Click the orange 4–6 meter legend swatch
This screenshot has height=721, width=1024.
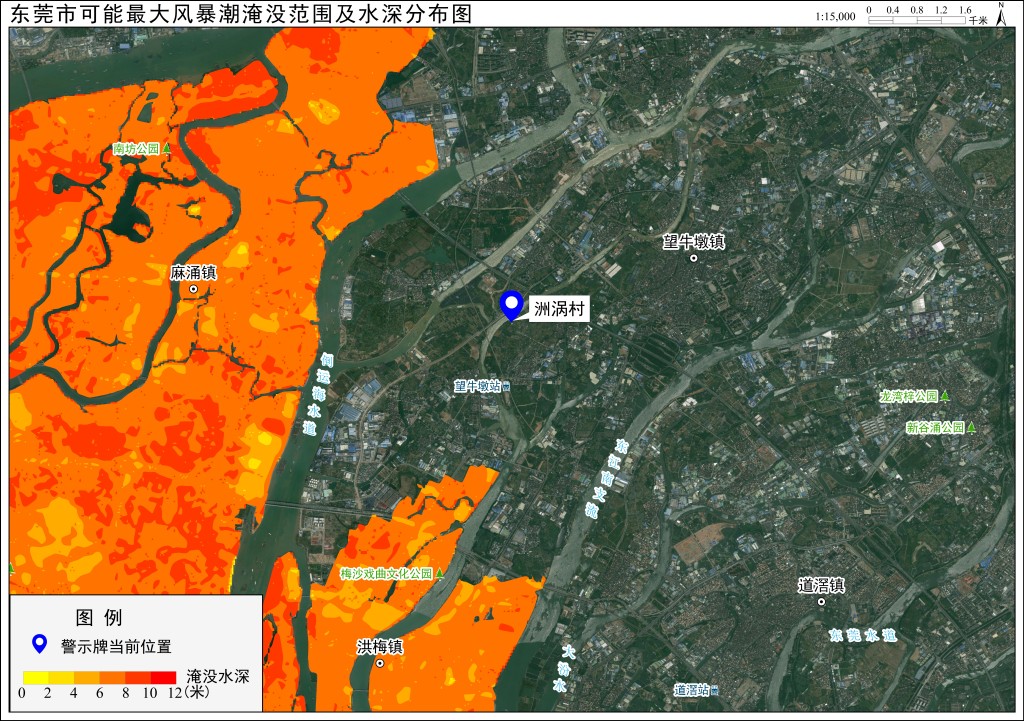[x=86, y=677]
